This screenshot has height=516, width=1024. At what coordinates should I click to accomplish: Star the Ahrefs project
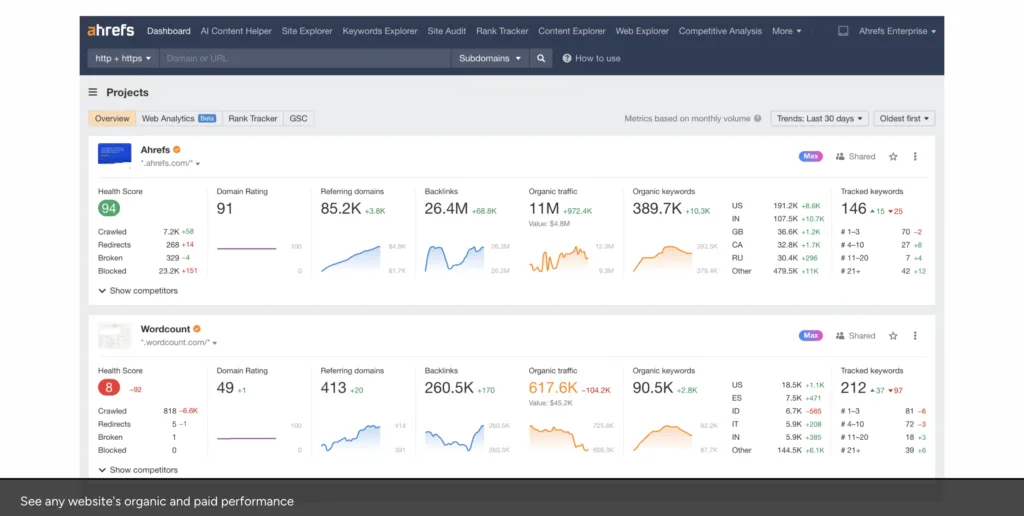tap(893, 157)
